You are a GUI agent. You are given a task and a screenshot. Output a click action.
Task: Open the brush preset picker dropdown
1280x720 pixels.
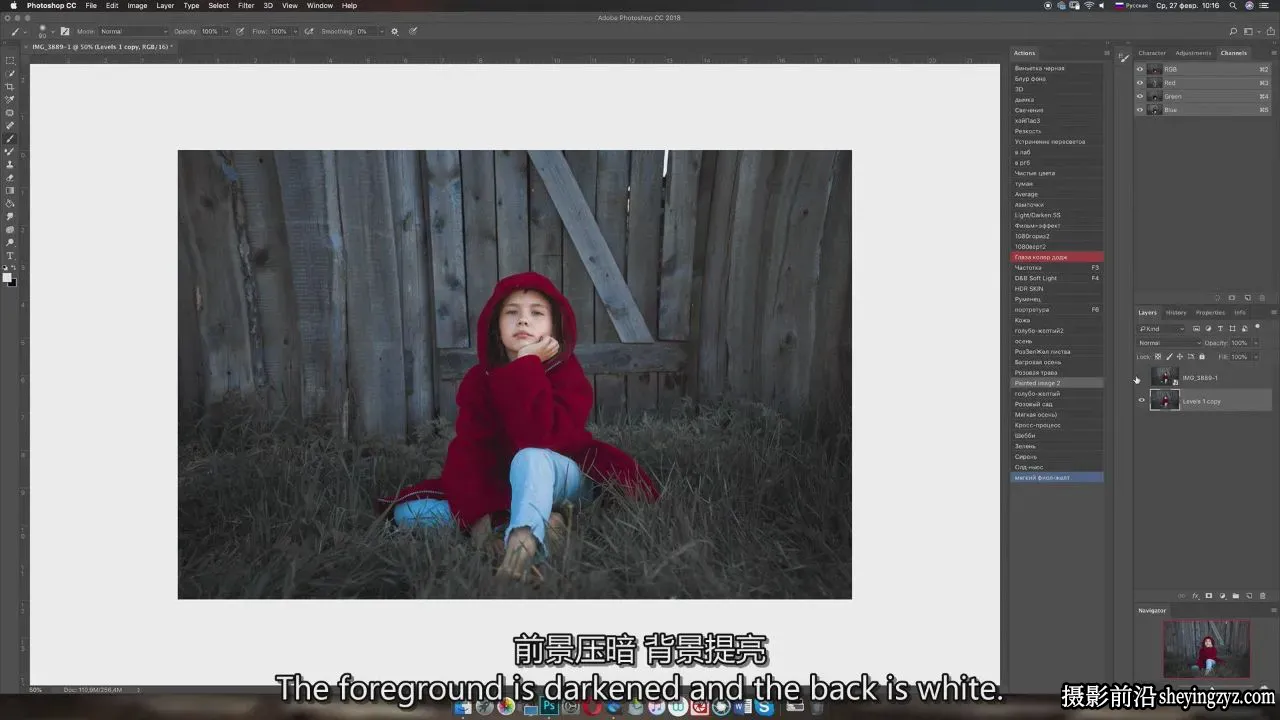click(51, 31)
